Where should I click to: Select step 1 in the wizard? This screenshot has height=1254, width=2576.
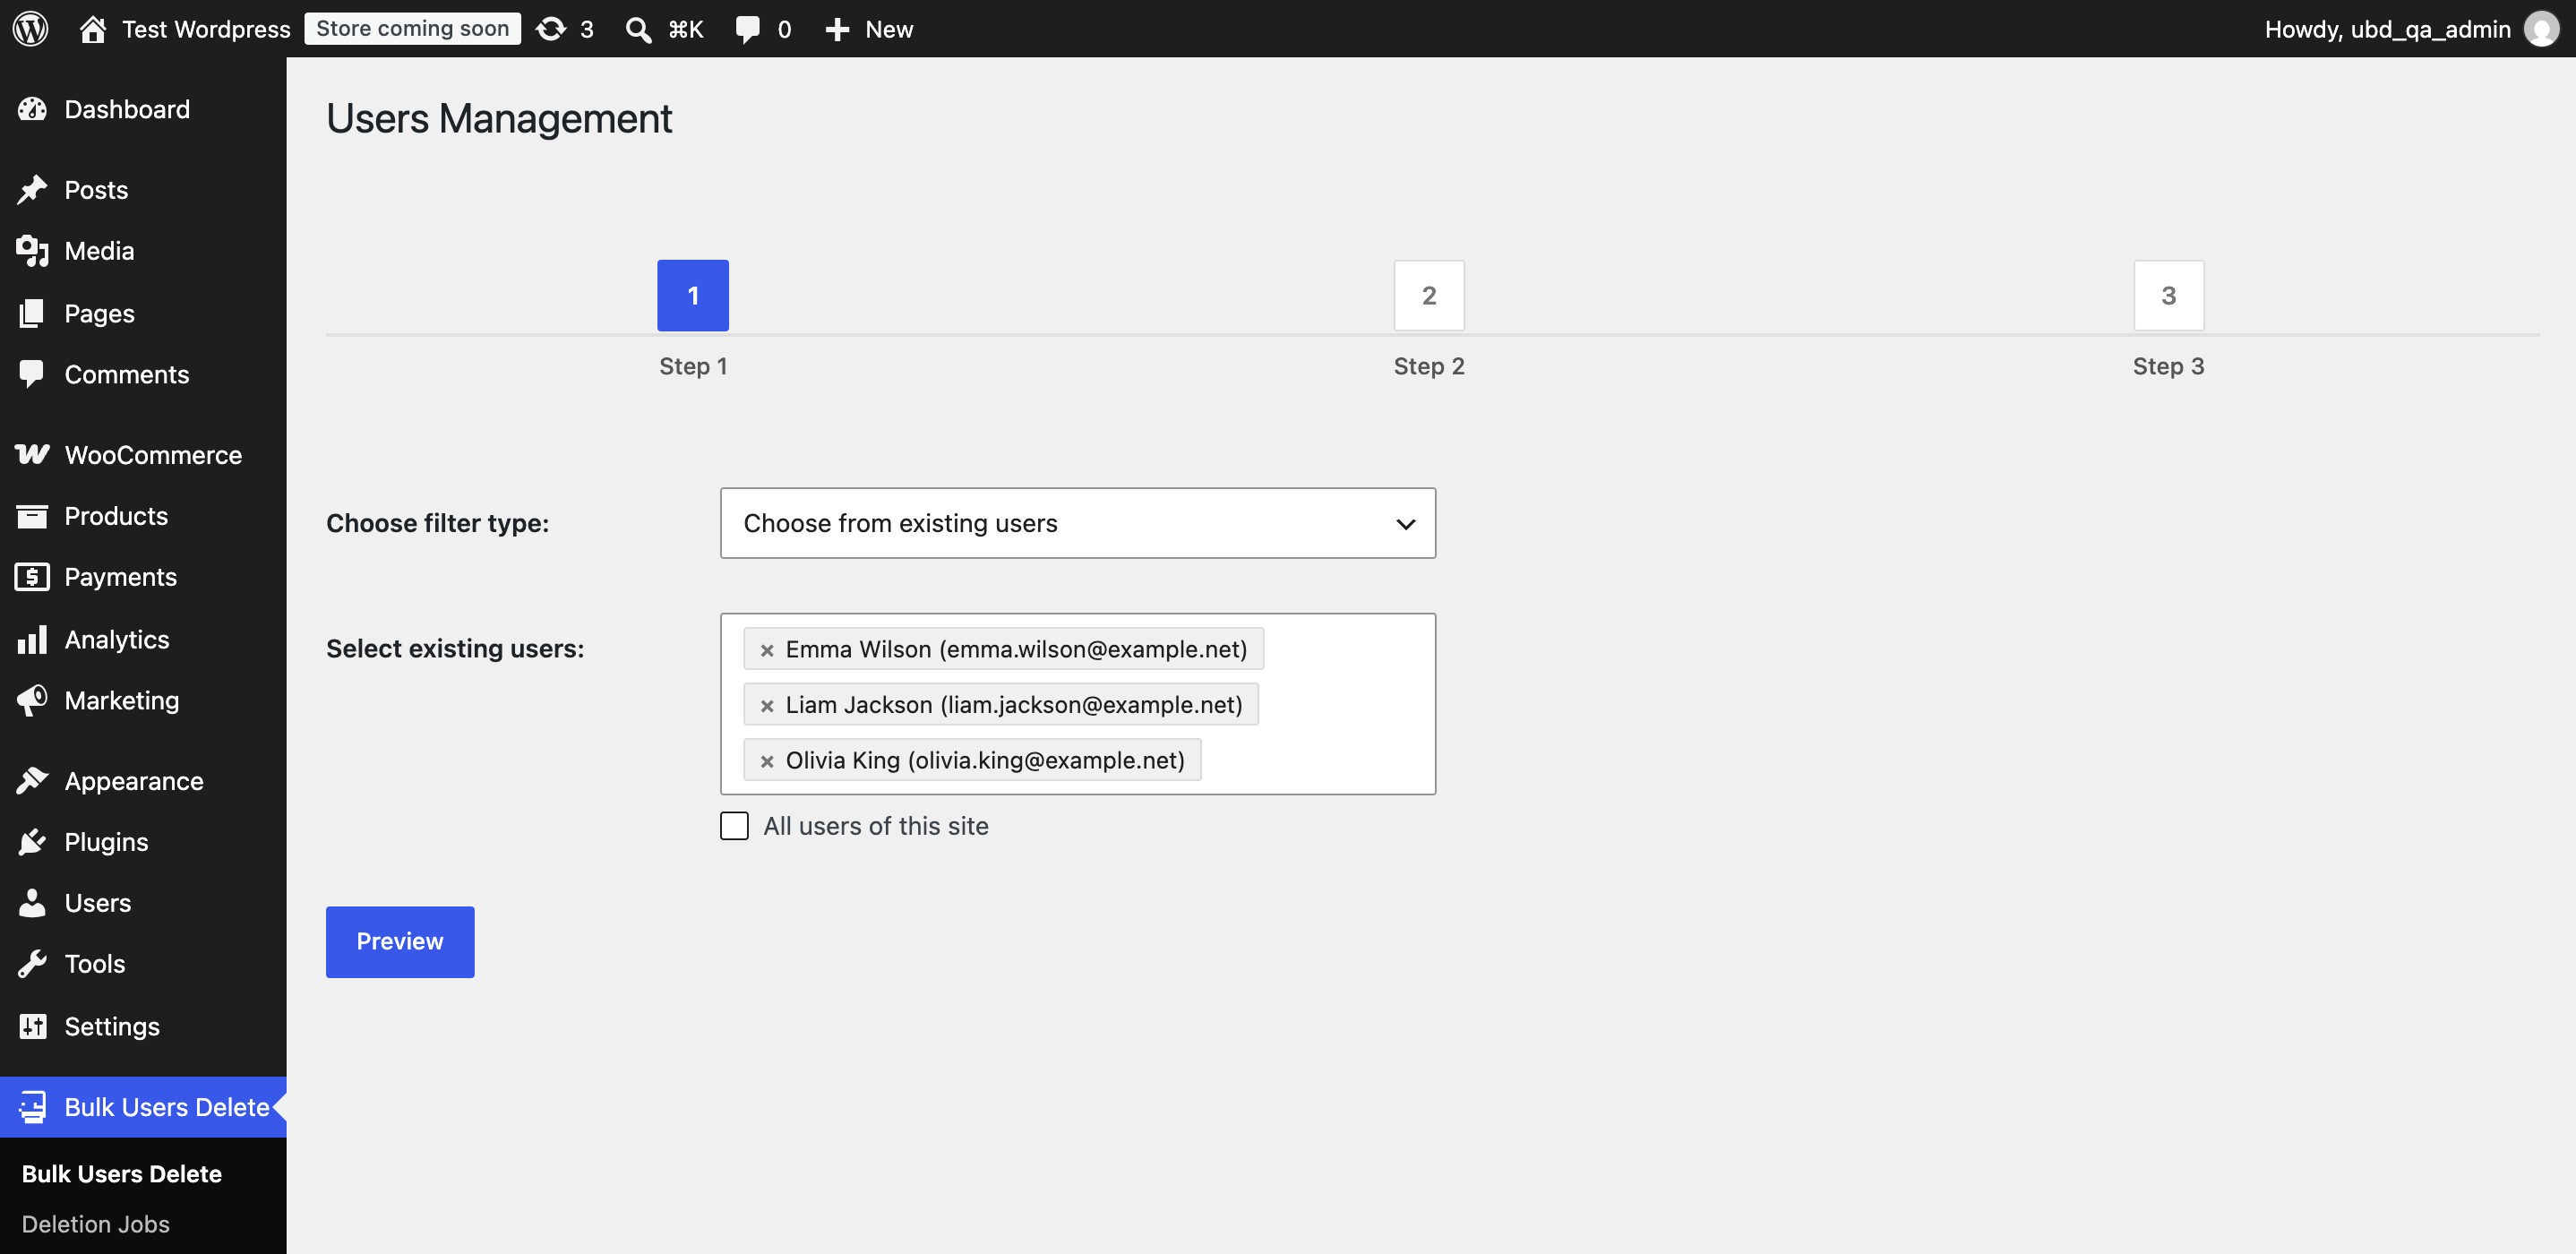(692, 295)
